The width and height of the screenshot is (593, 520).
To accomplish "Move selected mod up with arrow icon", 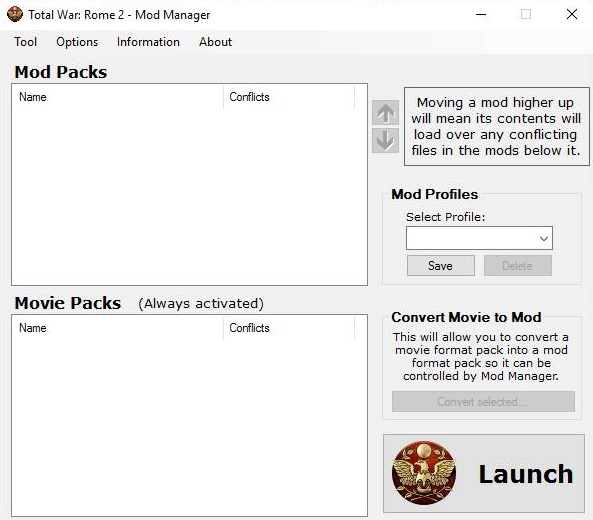I will tap(385, 113).
